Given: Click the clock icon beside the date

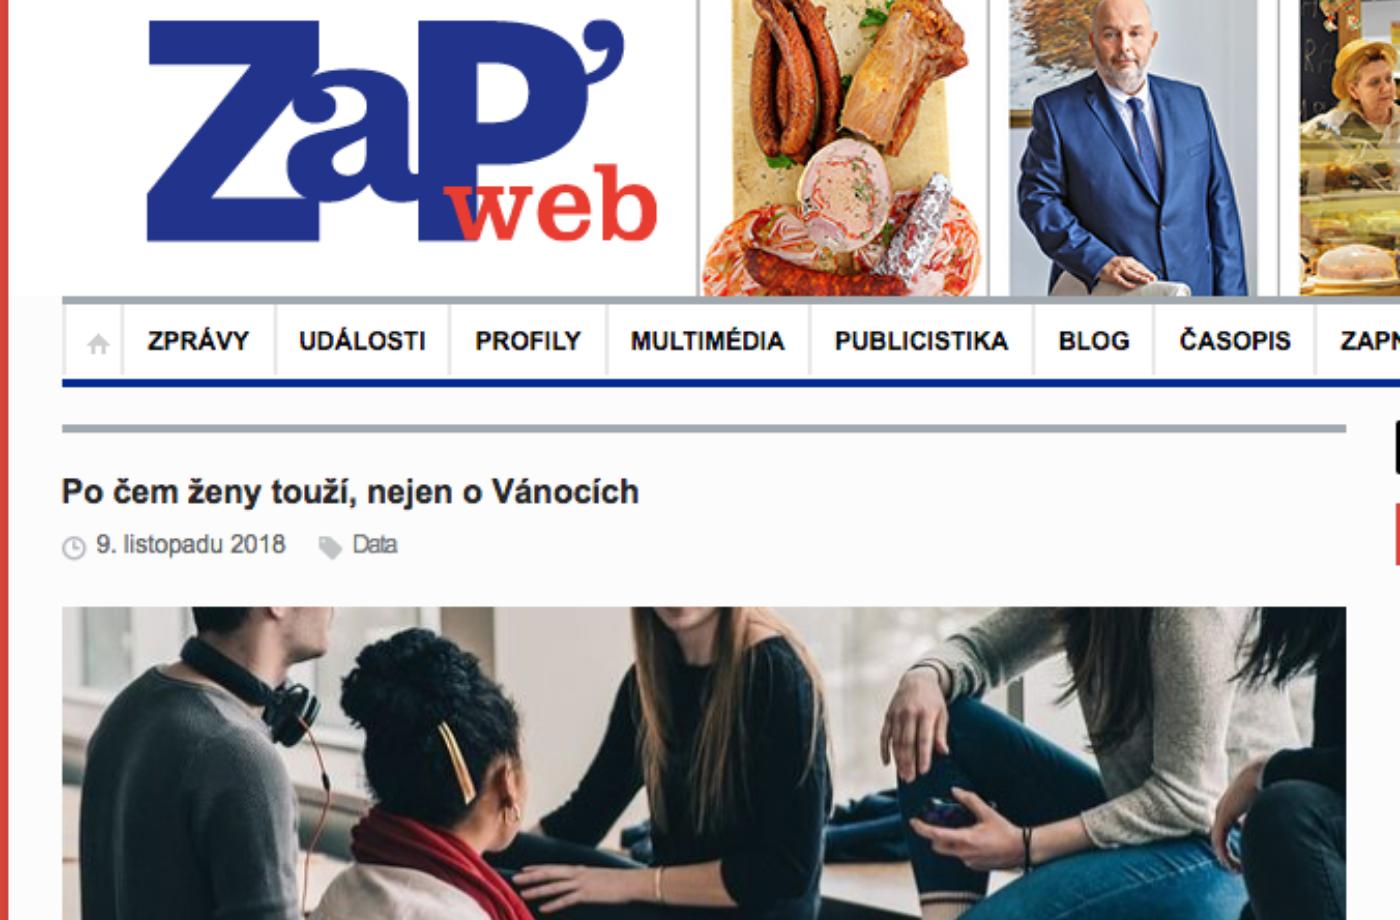Looking at the screenshot, I should (74, 547).
